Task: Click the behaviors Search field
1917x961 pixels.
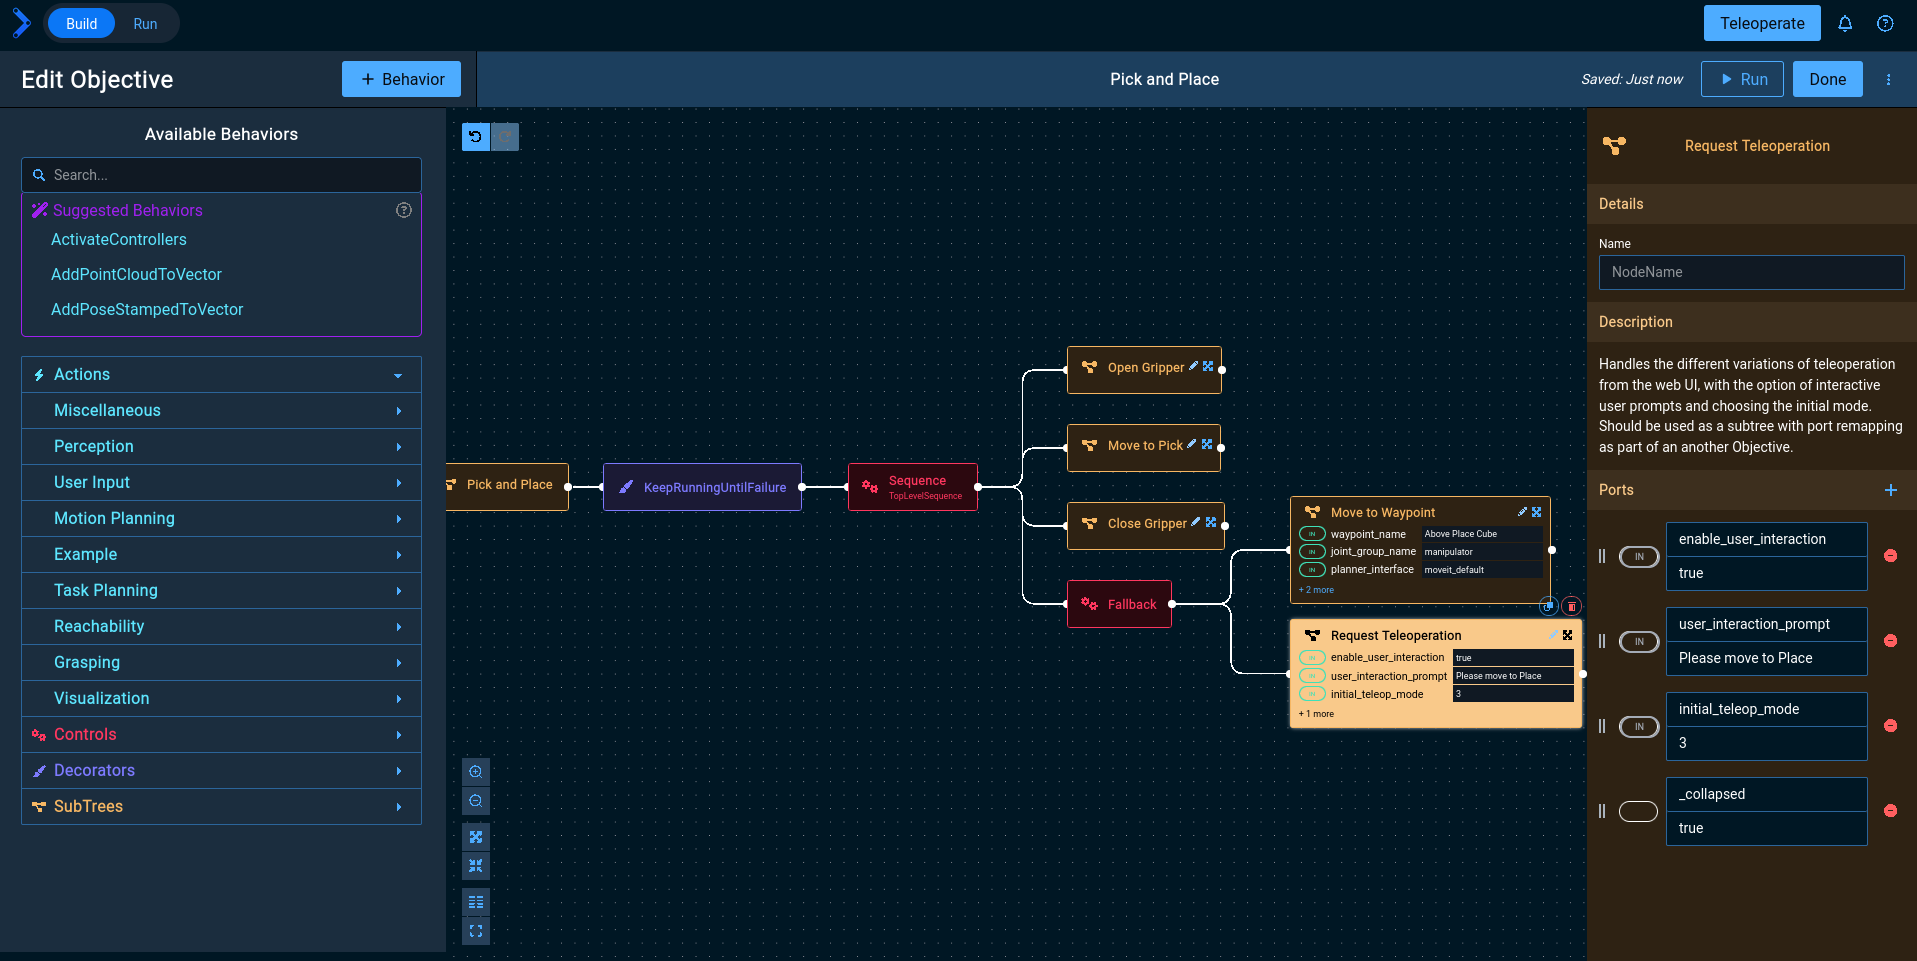Action: point(221,175)
